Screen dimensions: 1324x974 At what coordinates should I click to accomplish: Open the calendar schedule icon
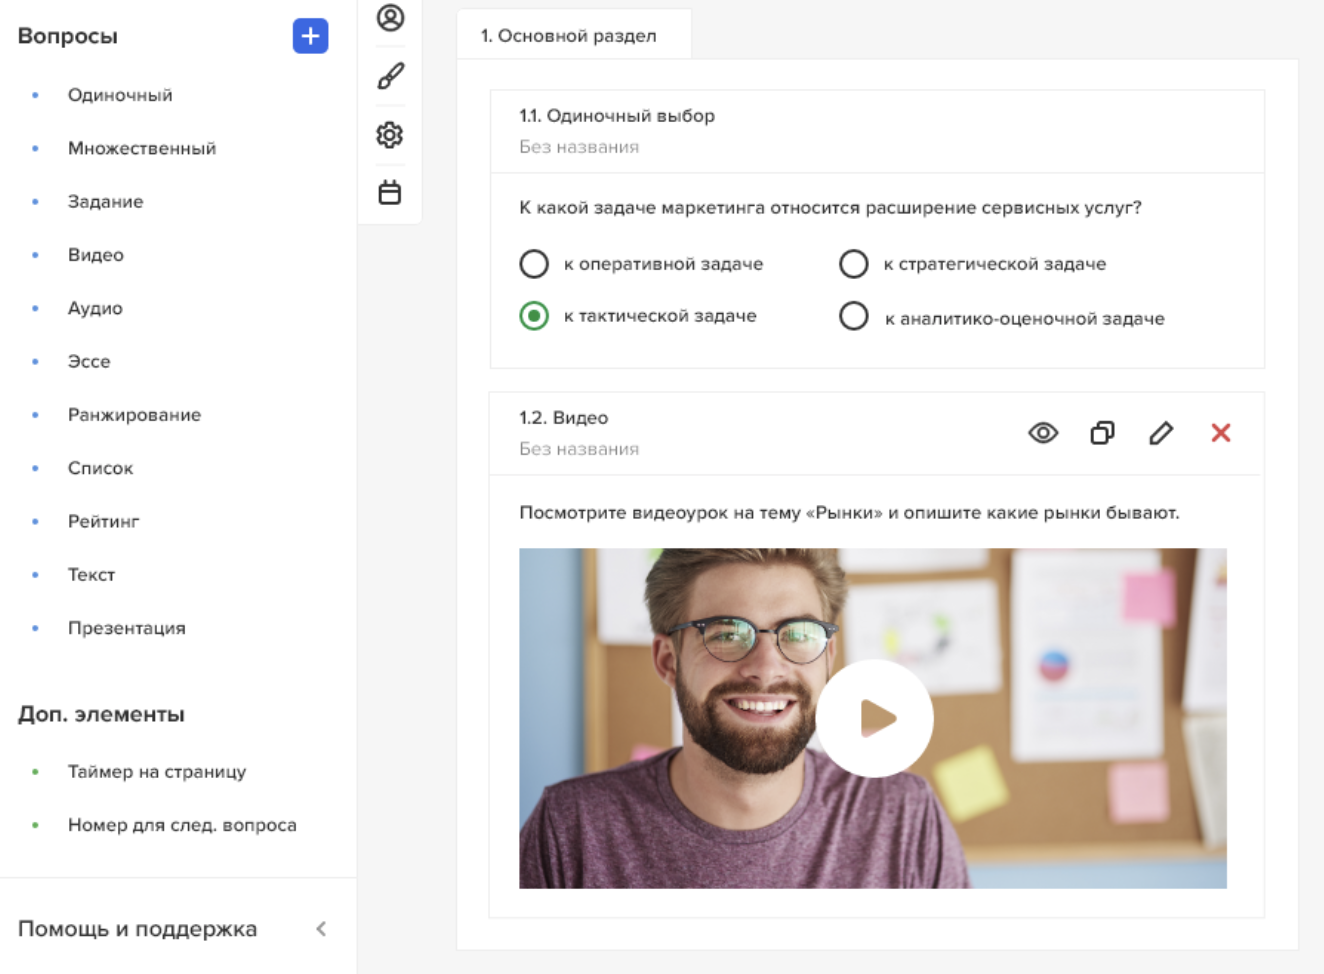point(390,192)
